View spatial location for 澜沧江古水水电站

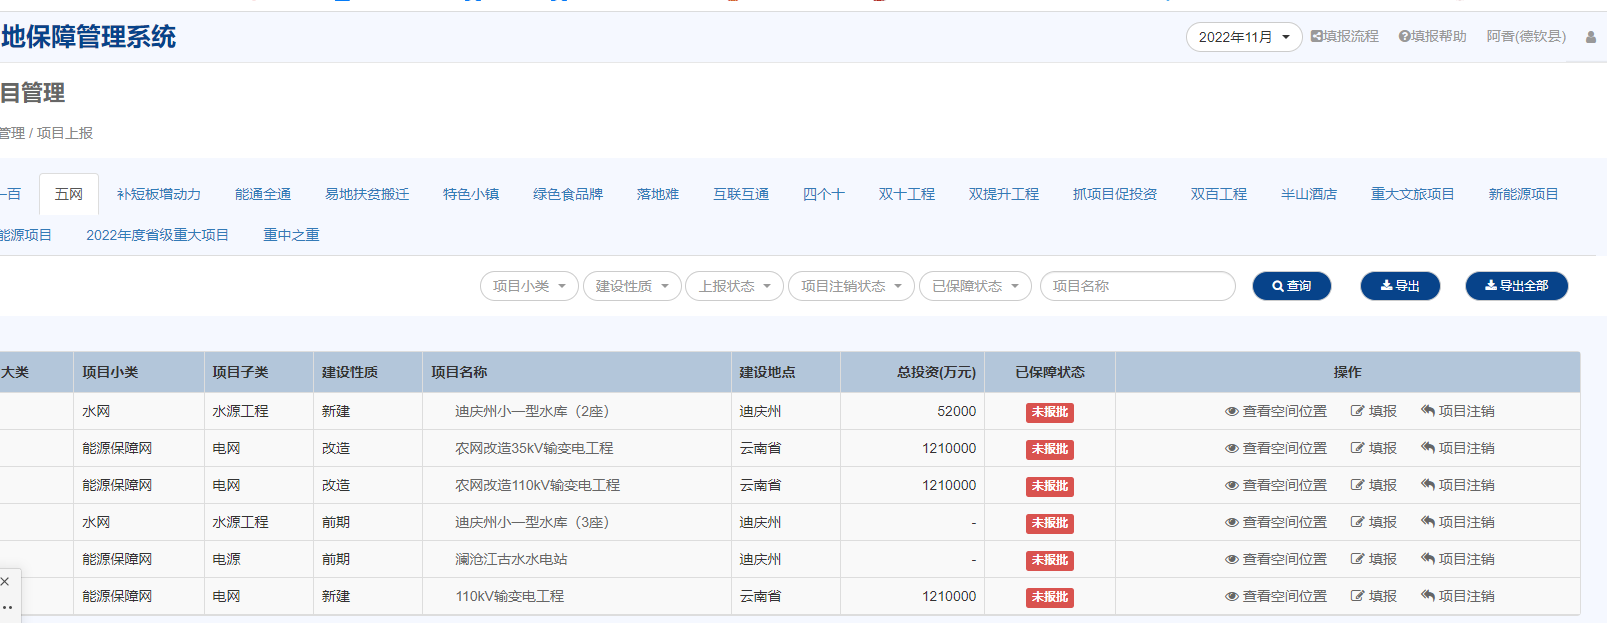coord(1275,559)
